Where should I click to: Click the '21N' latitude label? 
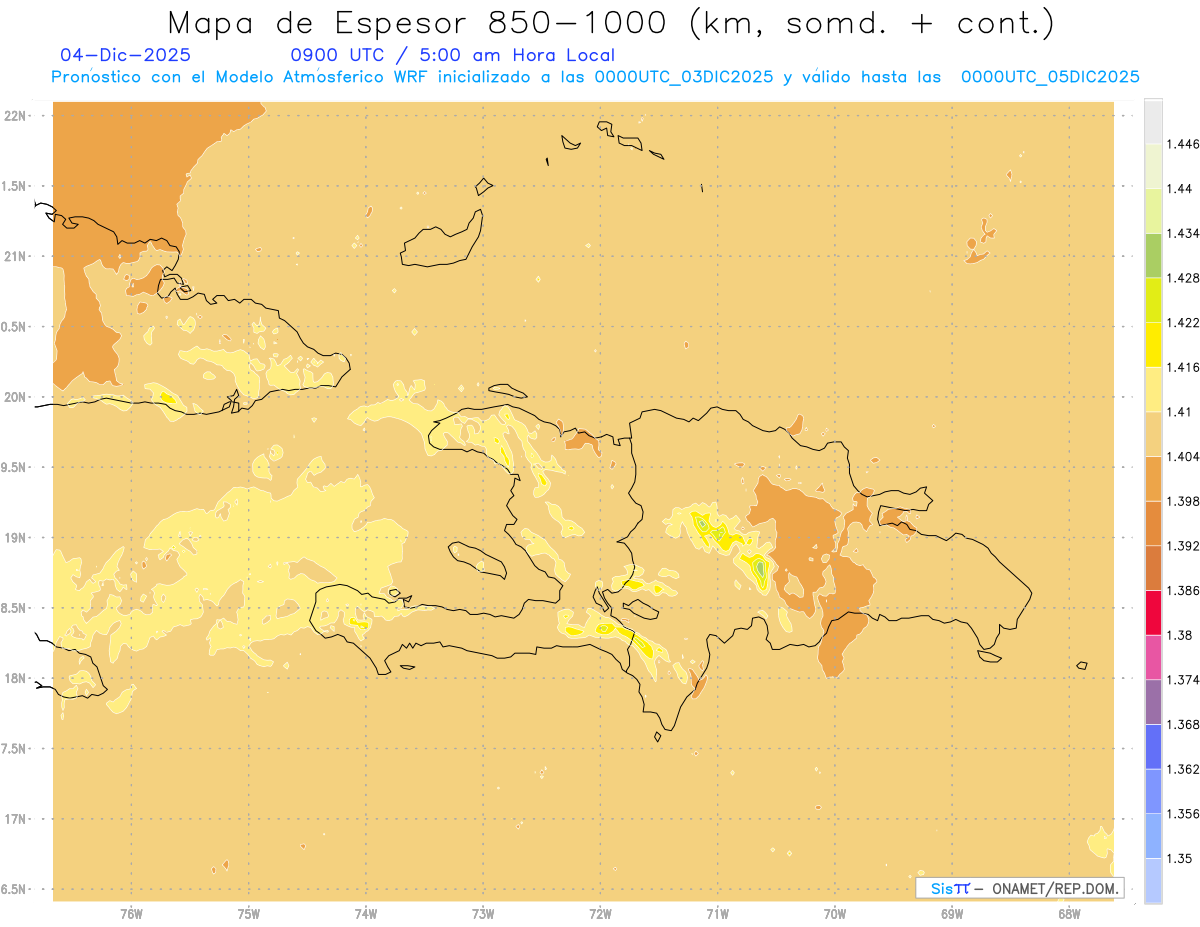coord(15,256)
